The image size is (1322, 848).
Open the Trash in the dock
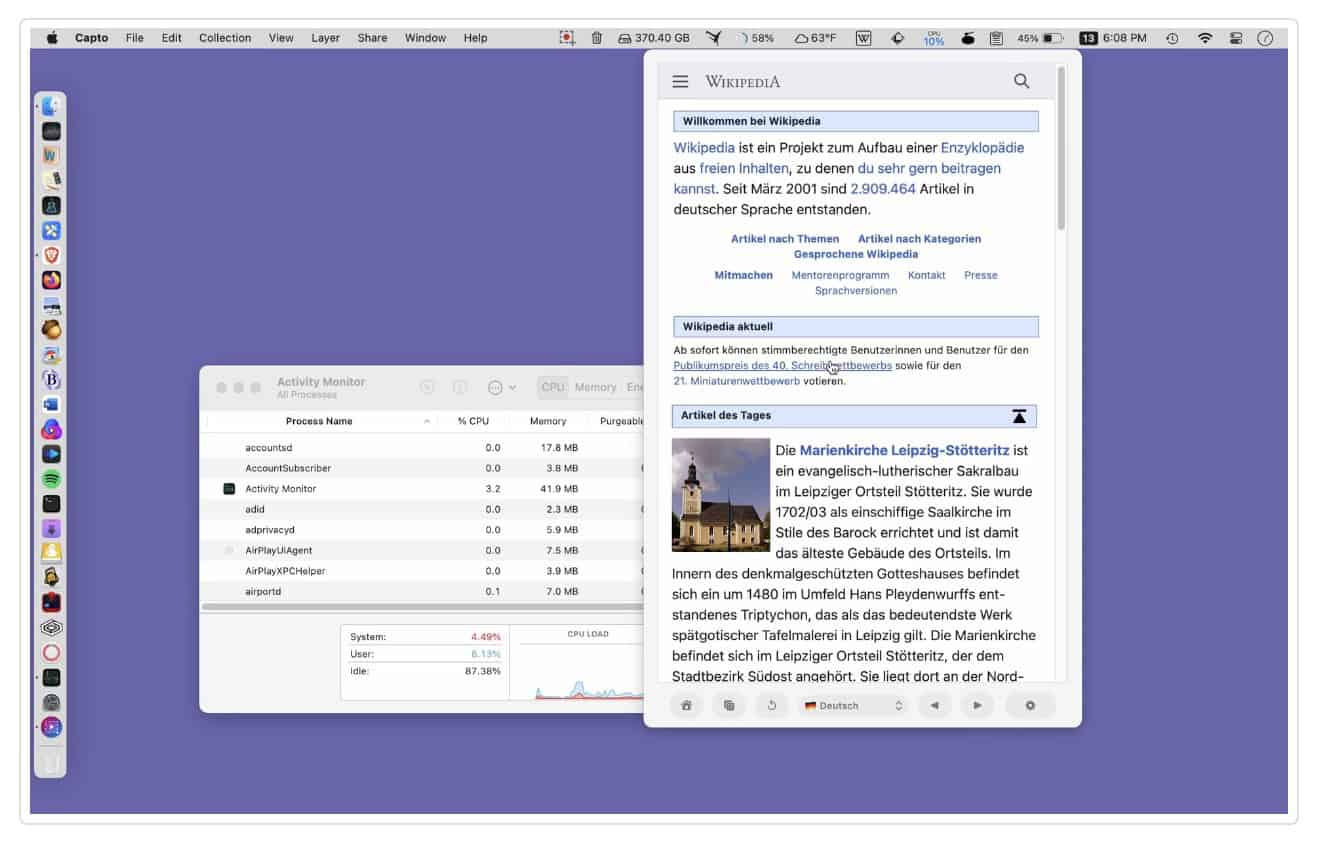coord(51,764)
